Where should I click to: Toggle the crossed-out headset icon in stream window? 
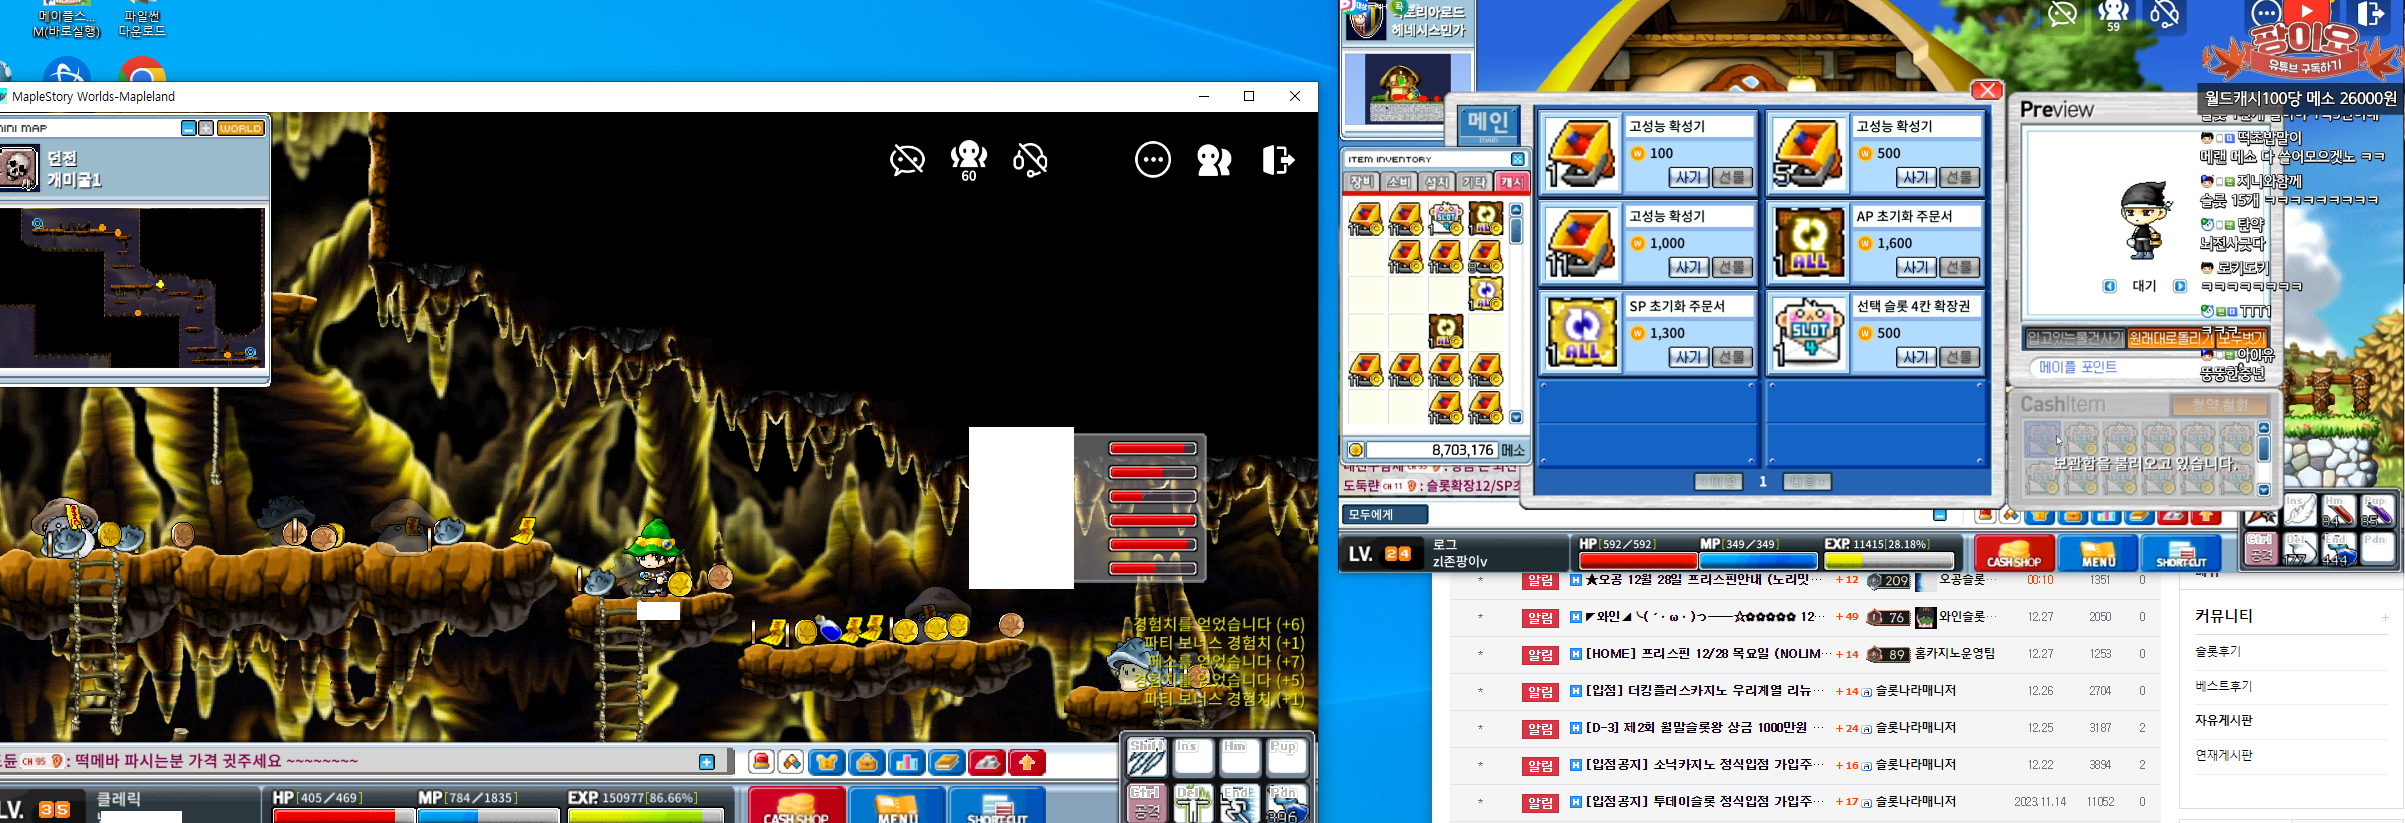(x=2165, y=14)
